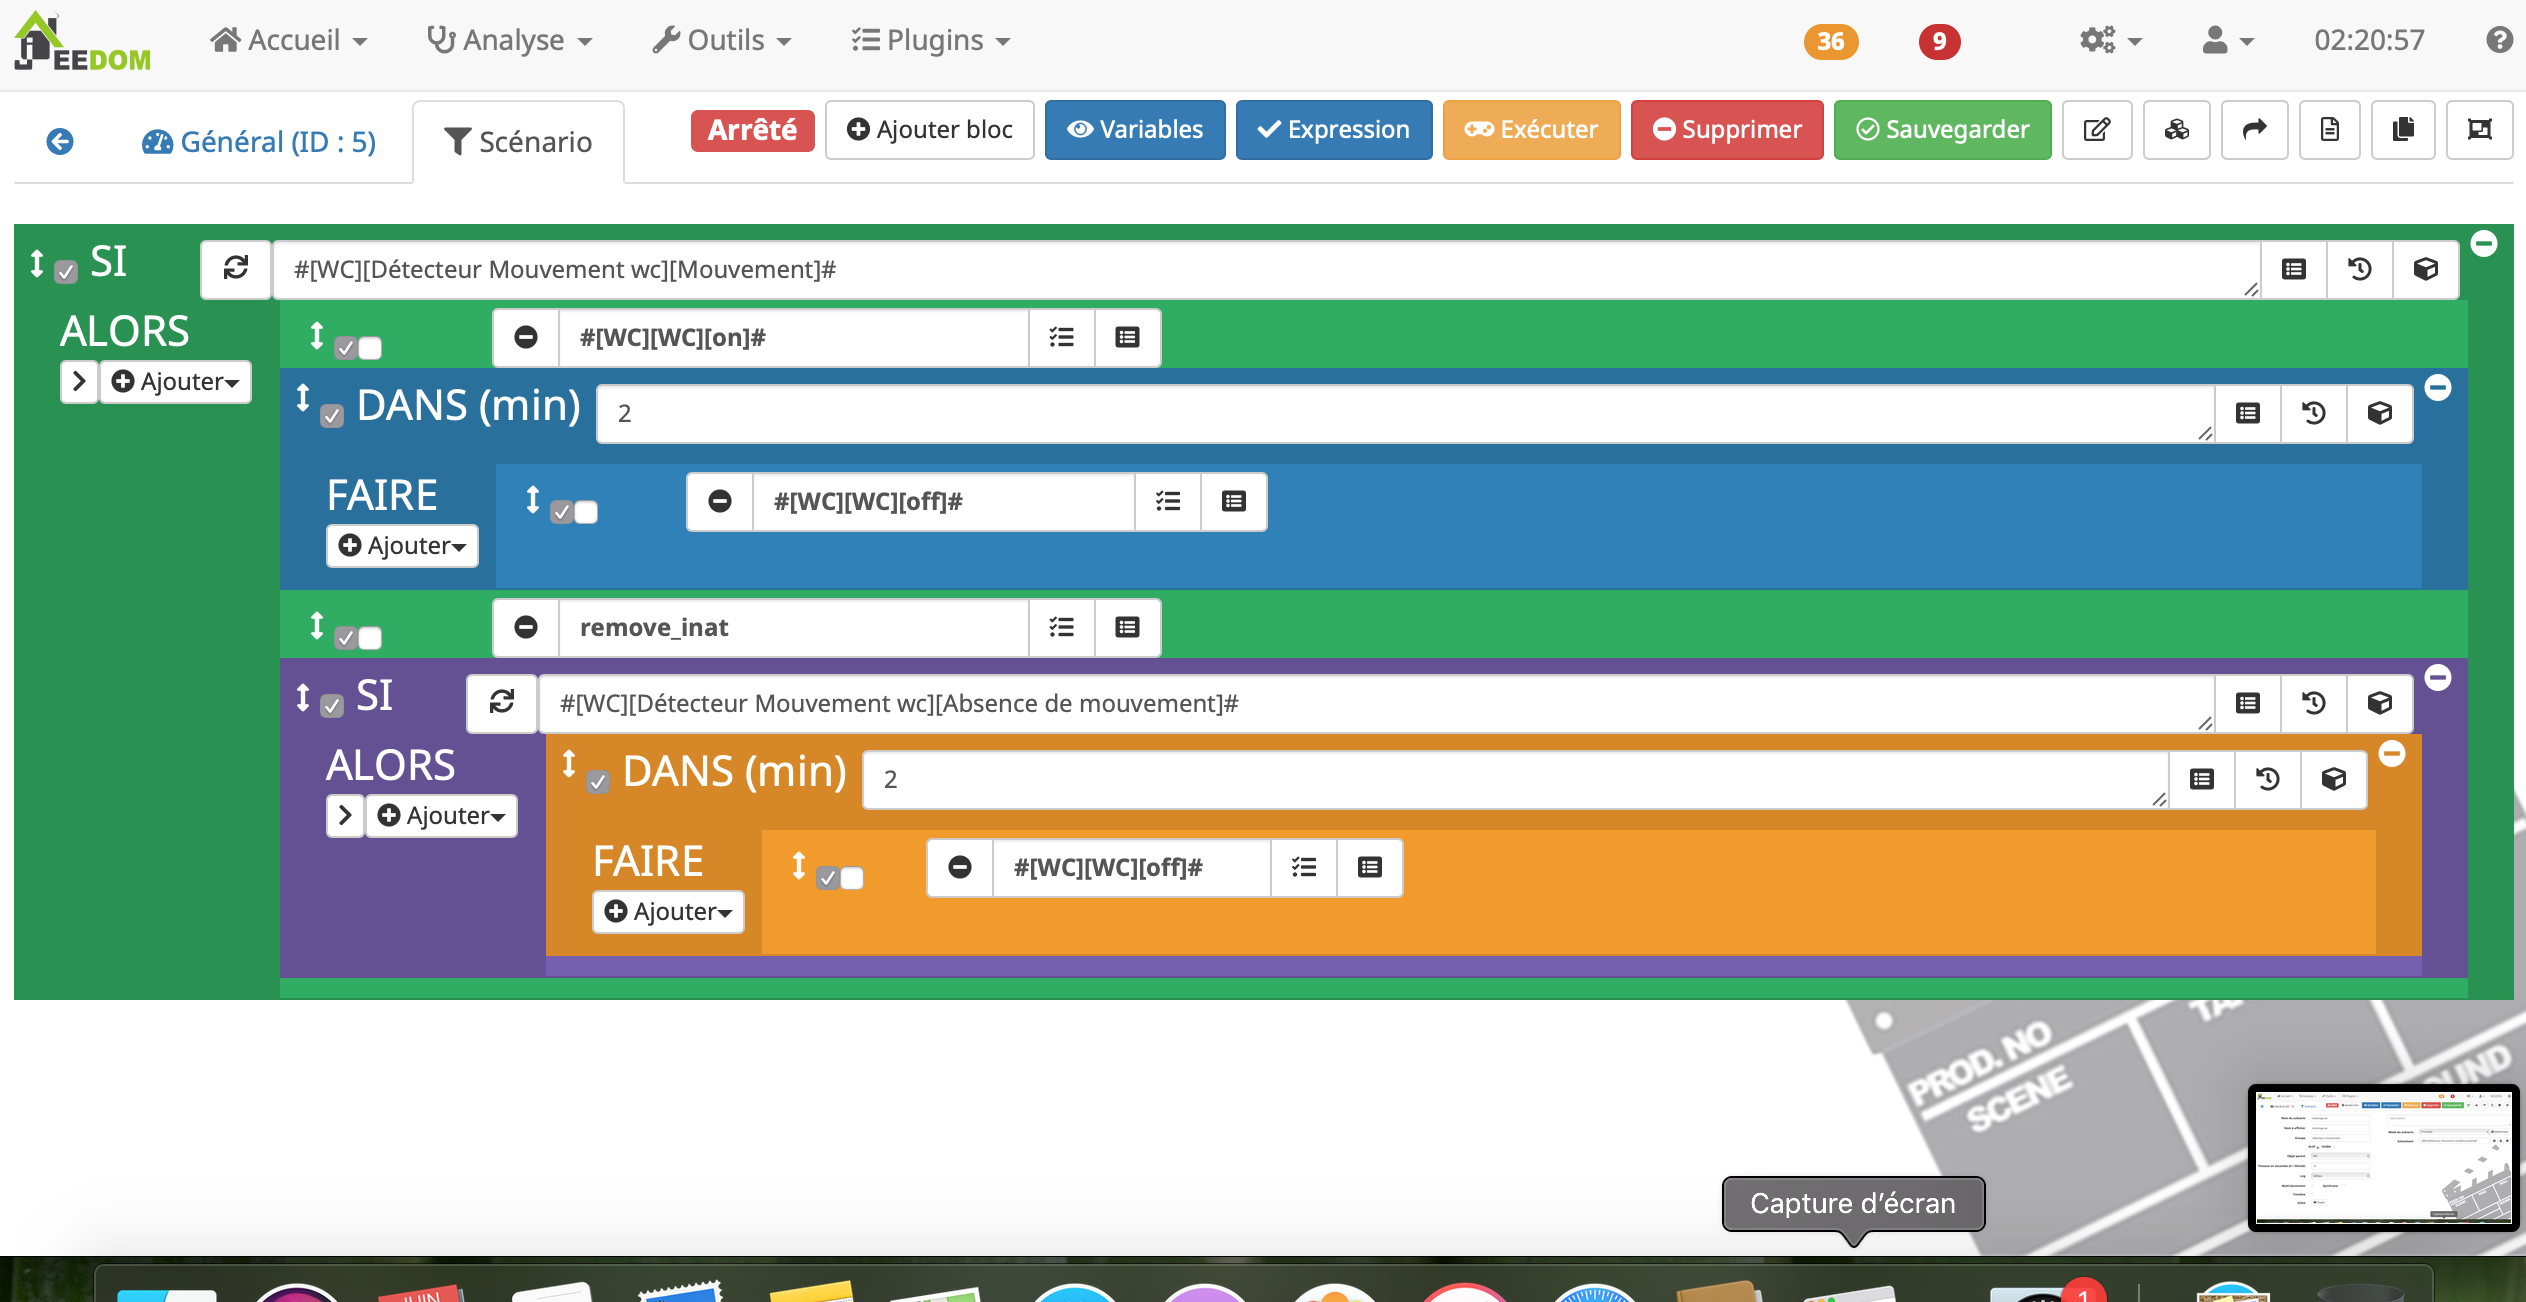Pick command for remove_inat action

pyautogui.click(x=1128, y=628)
